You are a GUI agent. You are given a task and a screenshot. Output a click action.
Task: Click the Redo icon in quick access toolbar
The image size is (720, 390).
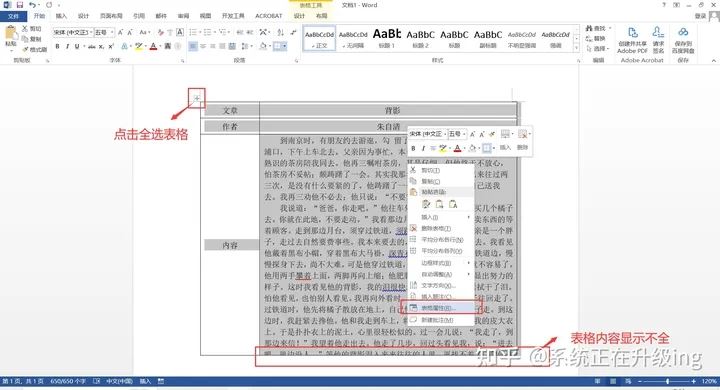pyautogui.click(x=49, y=5)
